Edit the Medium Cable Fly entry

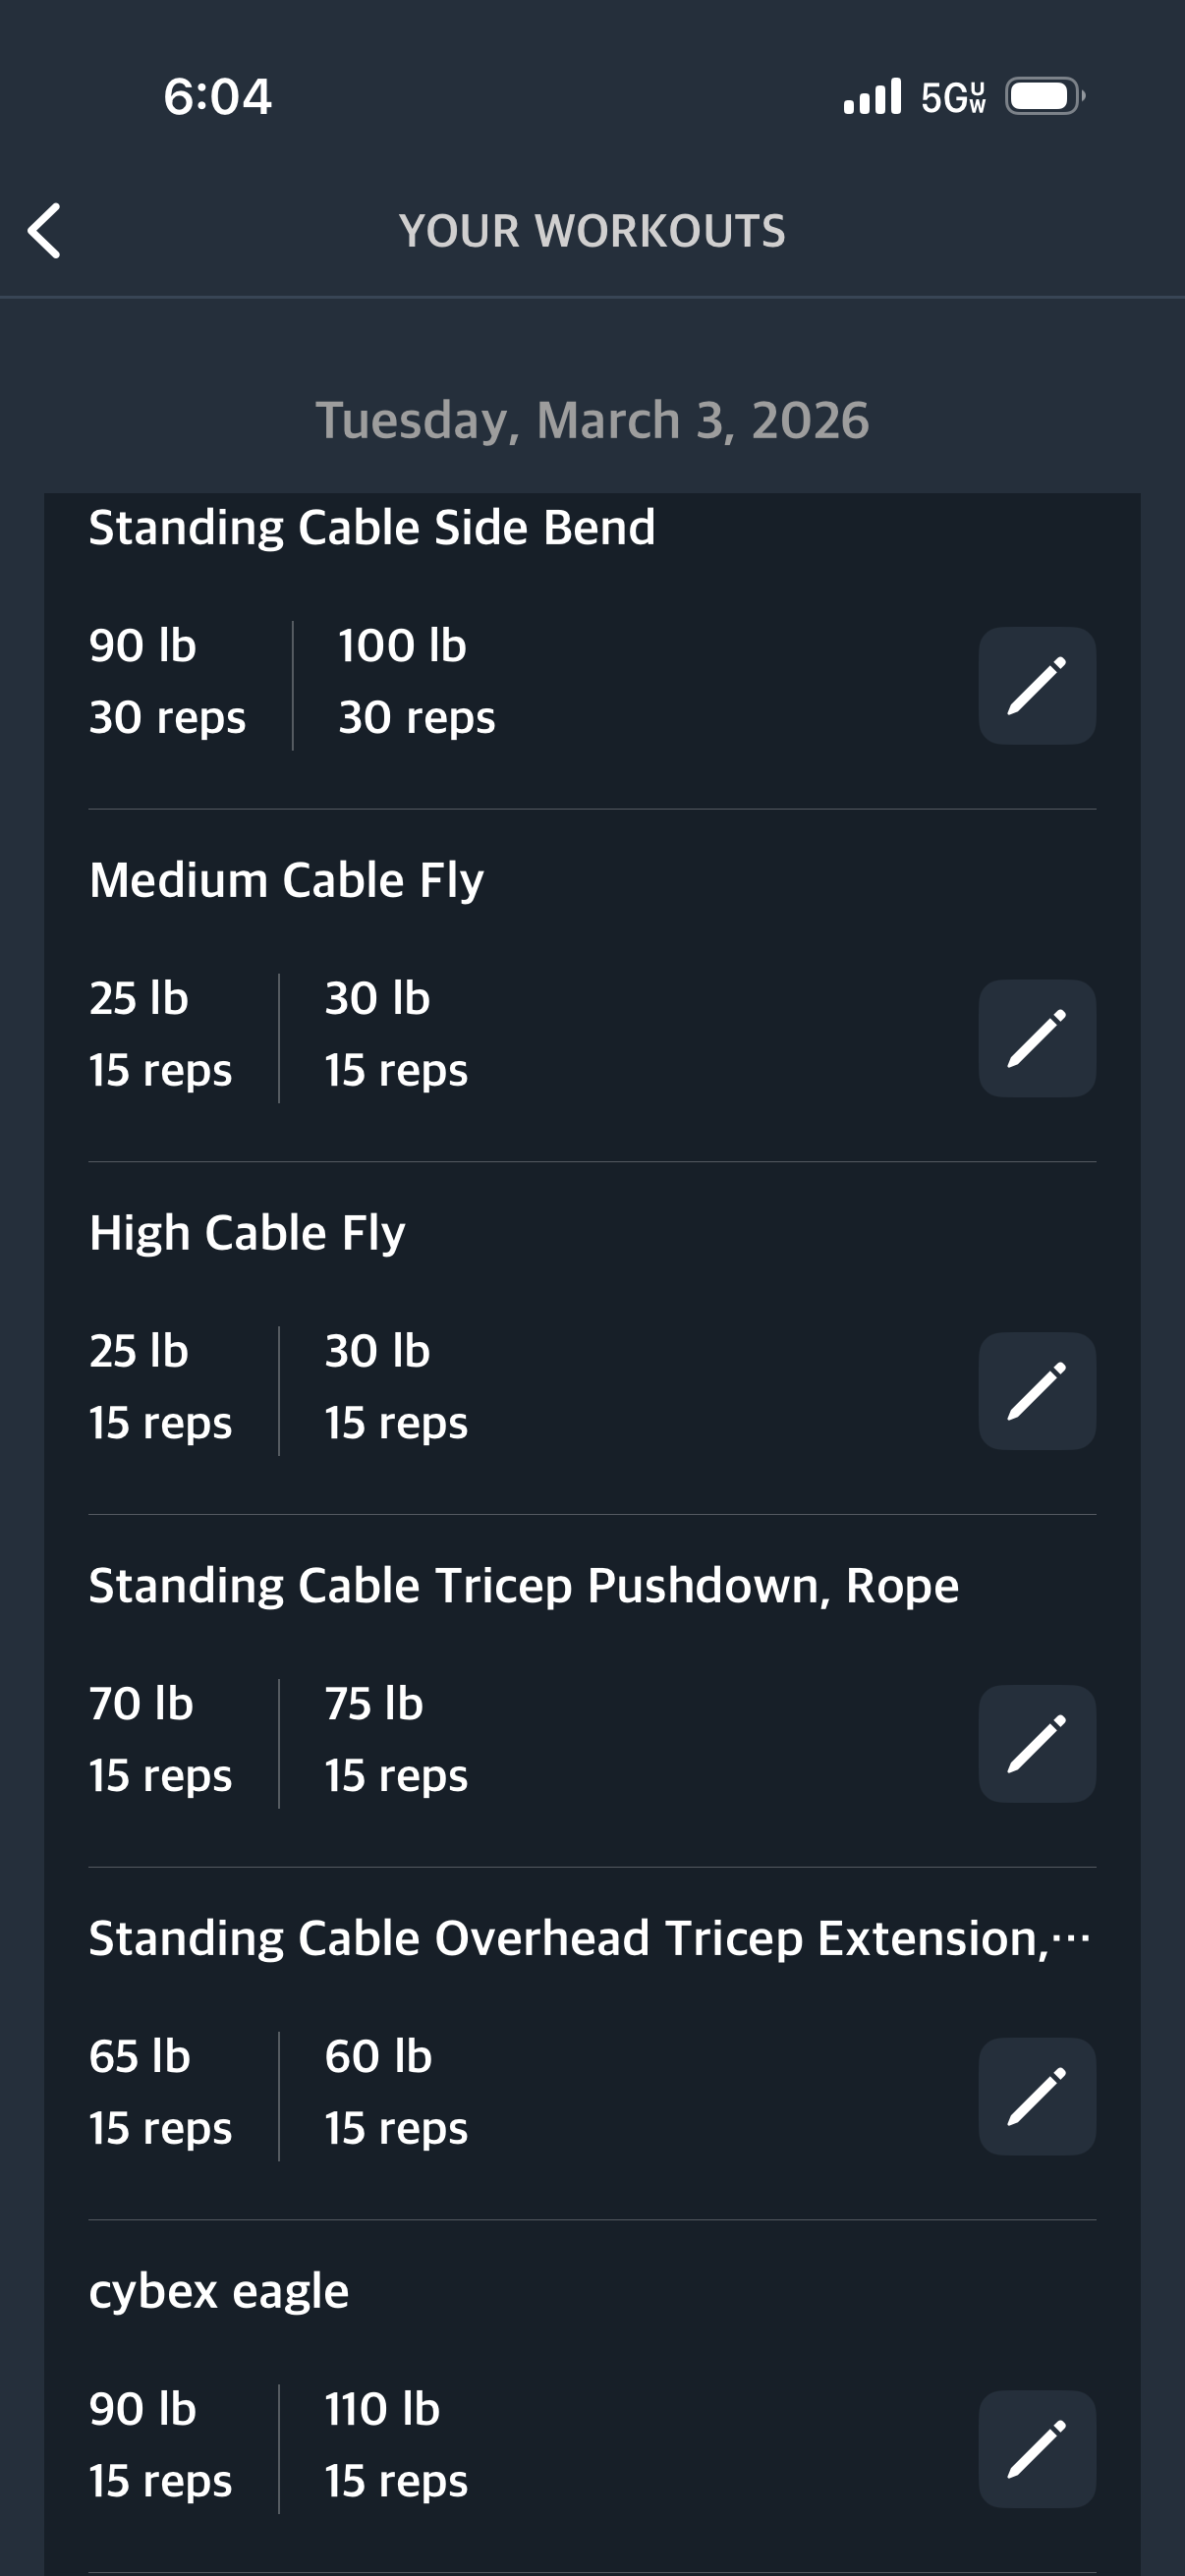[x=1036, y=1039]
